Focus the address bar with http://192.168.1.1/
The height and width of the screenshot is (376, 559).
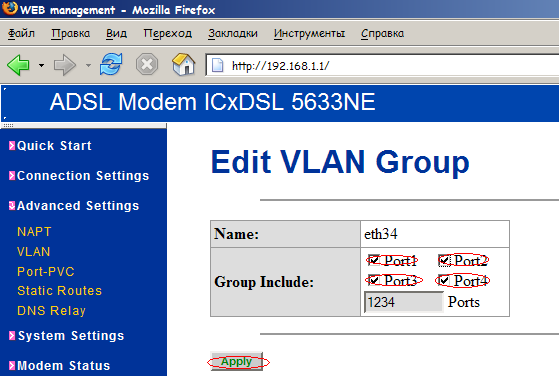click(382, 66)
